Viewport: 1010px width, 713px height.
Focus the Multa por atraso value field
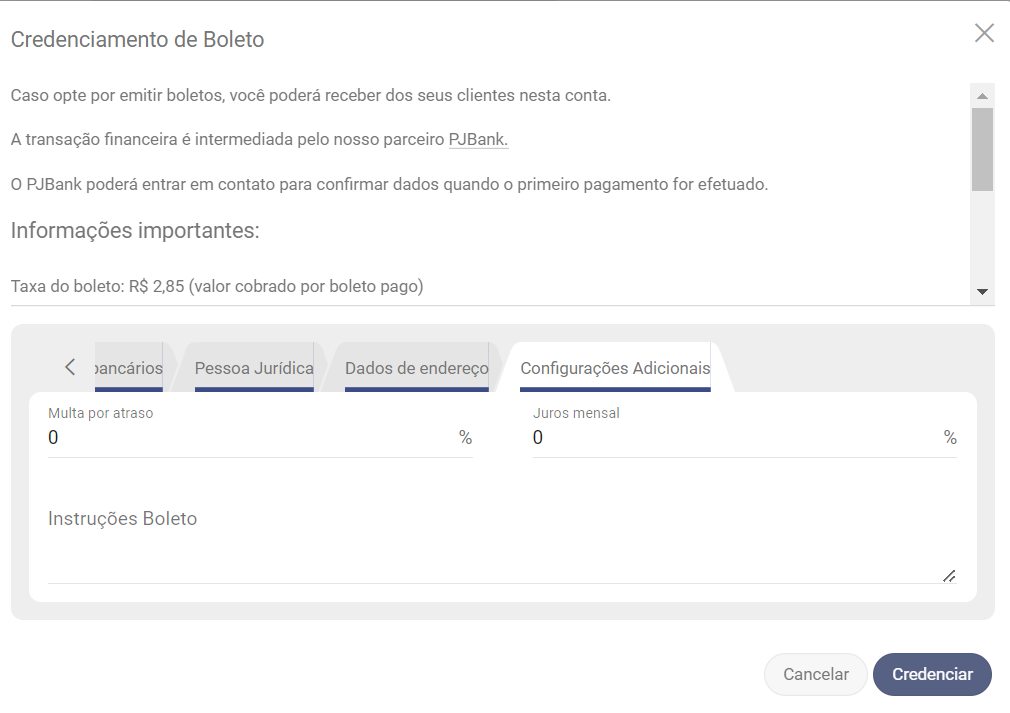(x=250, y=438)
